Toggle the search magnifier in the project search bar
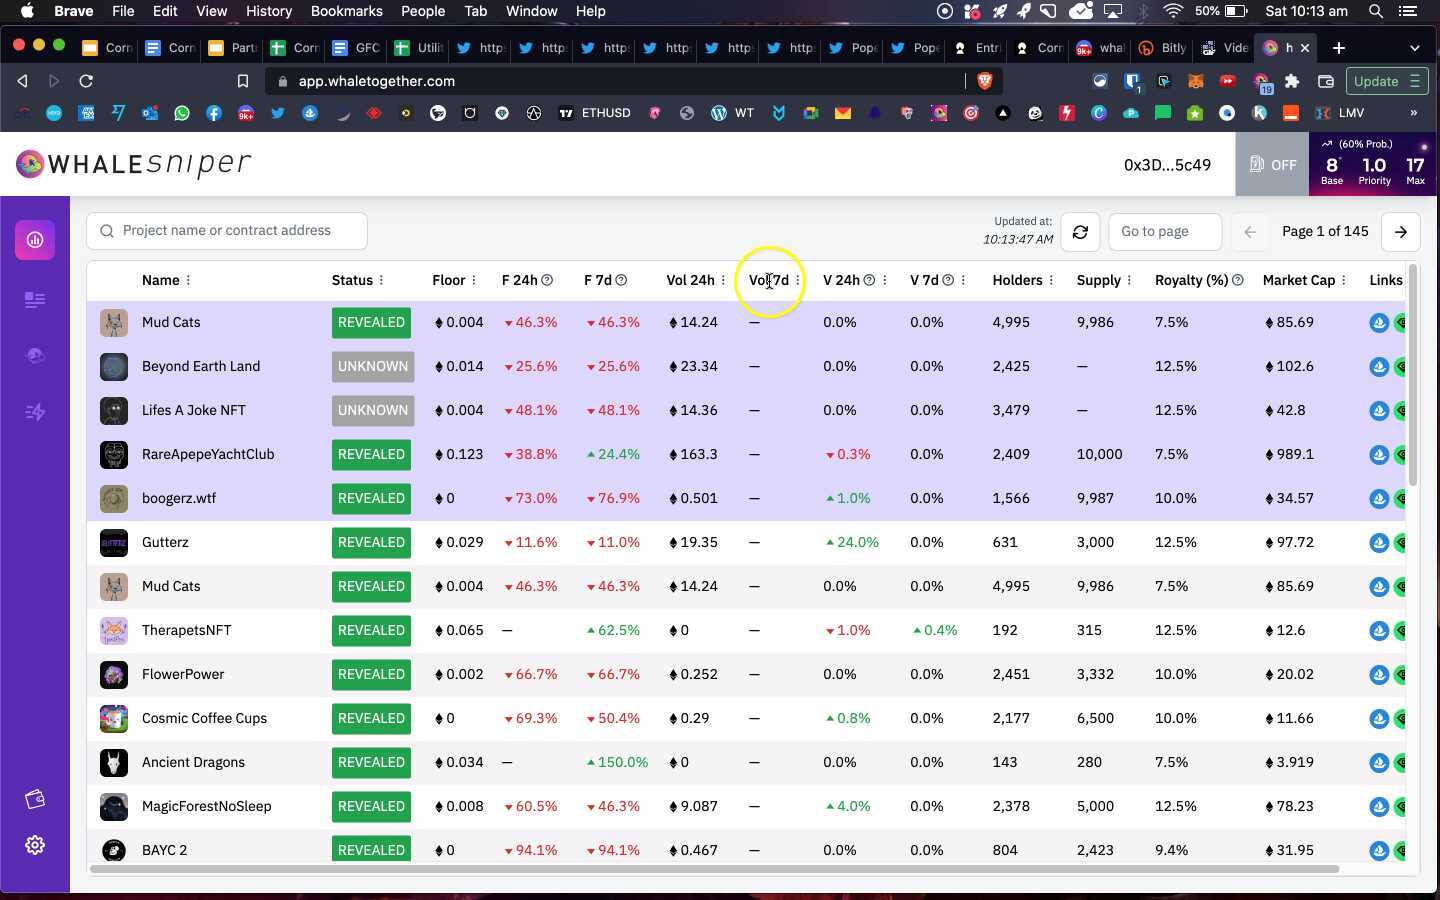The width and height of the screenshot is (1440, 900). [x=107, y=230]
